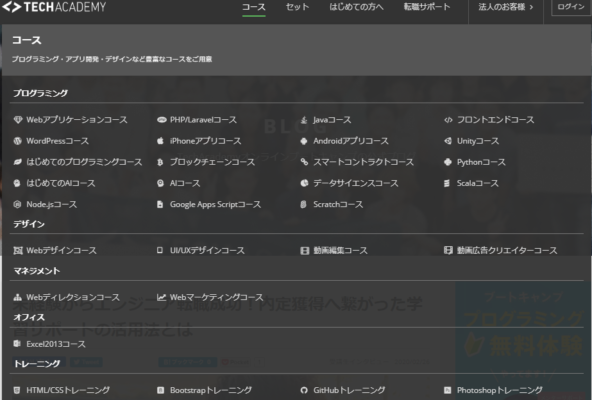Click the icon beside Webデザインコース
Image resolution: width=592 pixels, height=400 pixels.
click(18, 250)
